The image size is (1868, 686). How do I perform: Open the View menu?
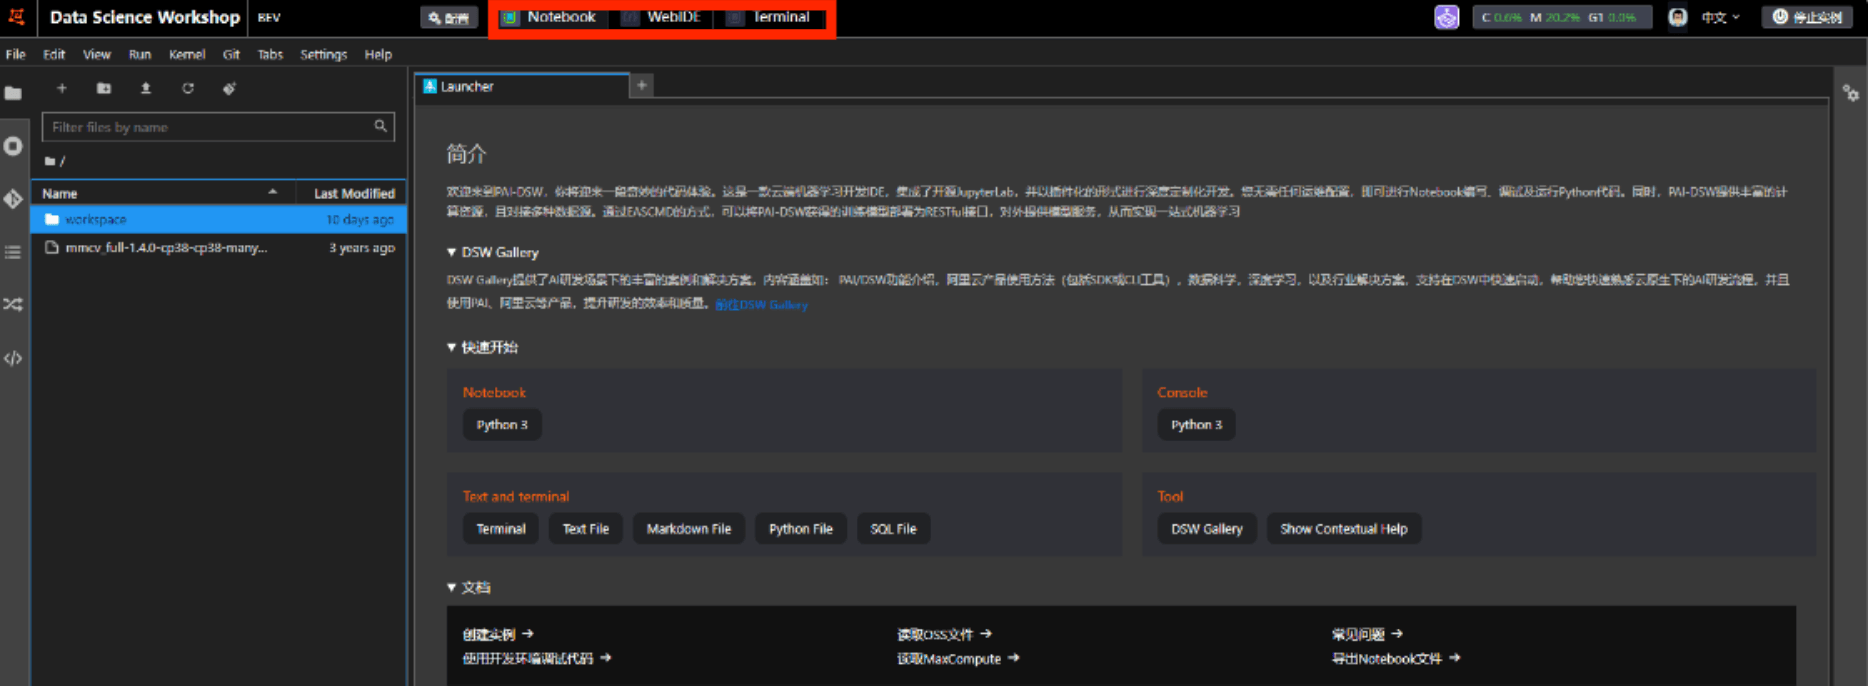coord(97,54)
